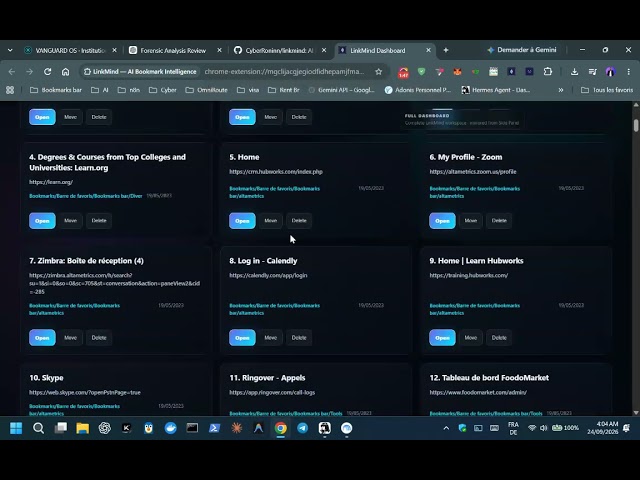640x480 pixels.
Task: Reload the LinkMind Dashboard page
Action: pos(47,72)
